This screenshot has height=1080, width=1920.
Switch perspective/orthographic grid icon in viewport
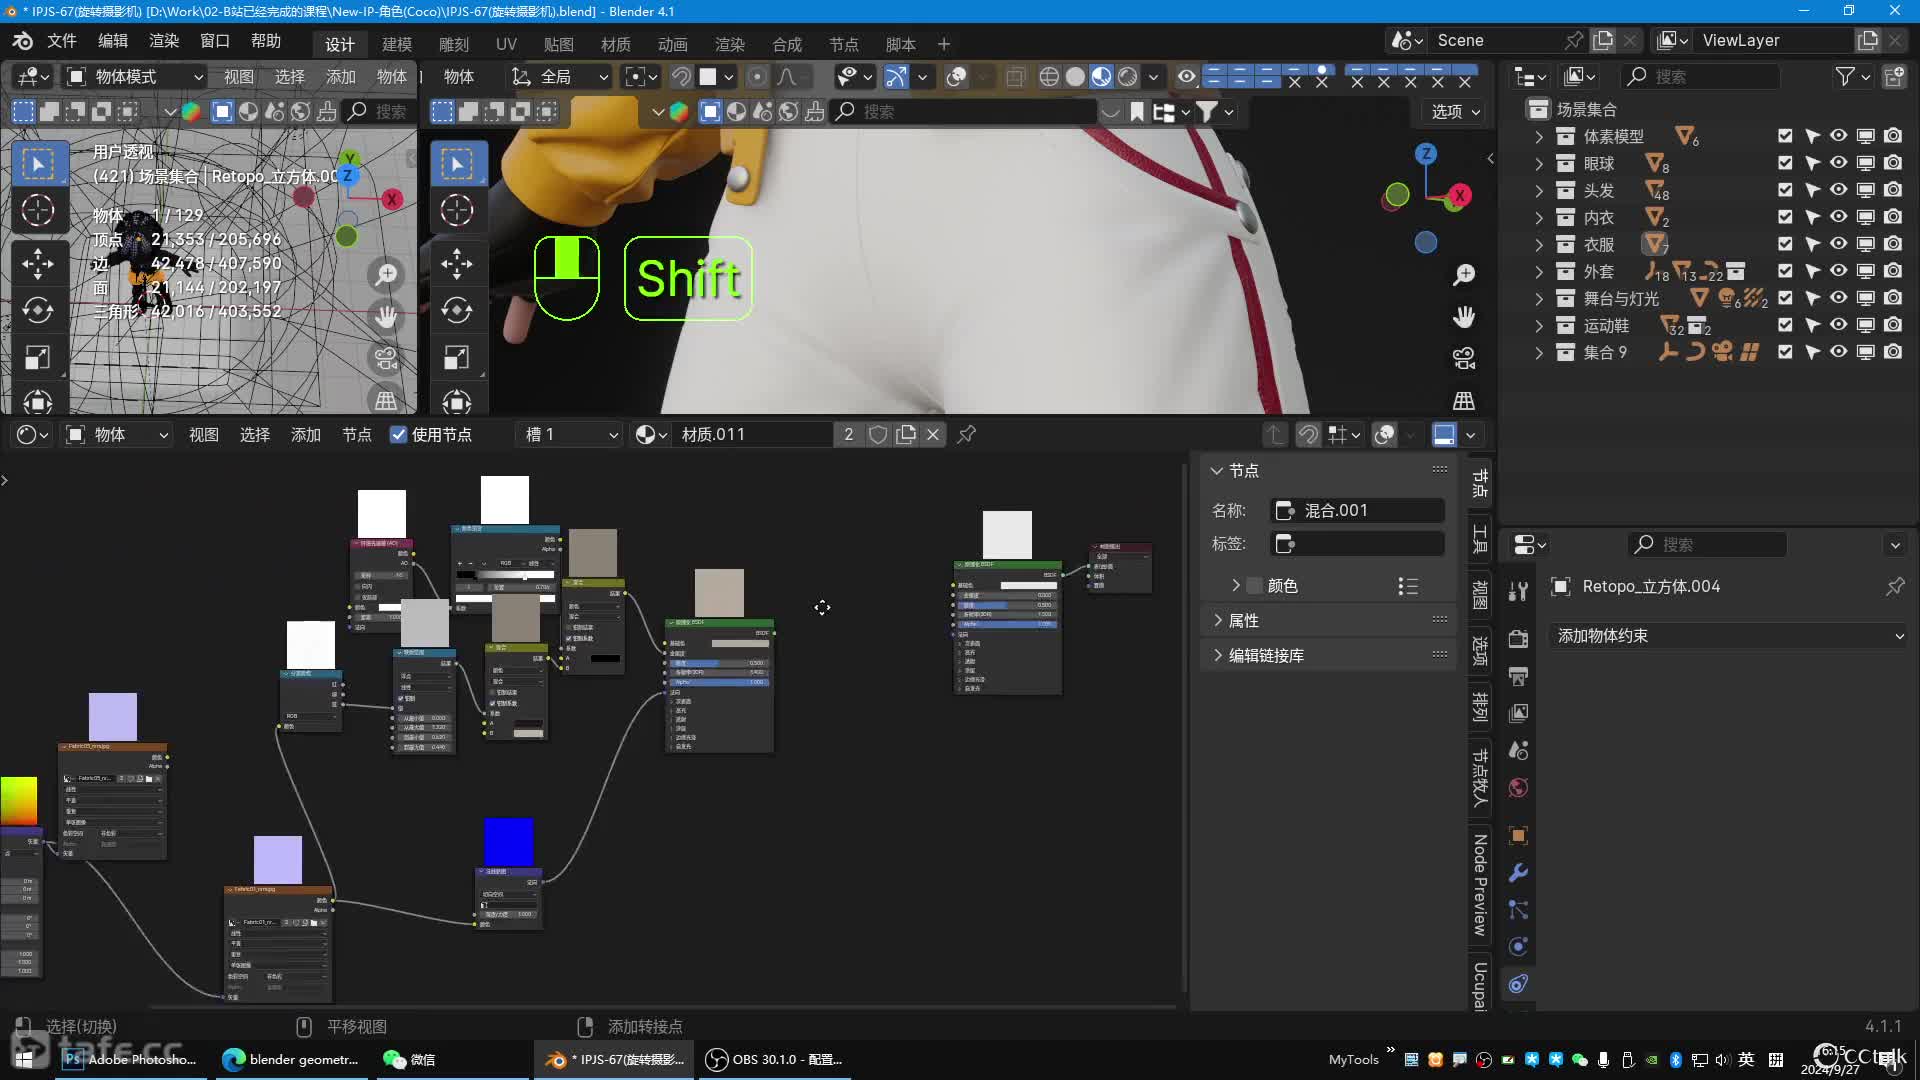tap(1464, 400)
